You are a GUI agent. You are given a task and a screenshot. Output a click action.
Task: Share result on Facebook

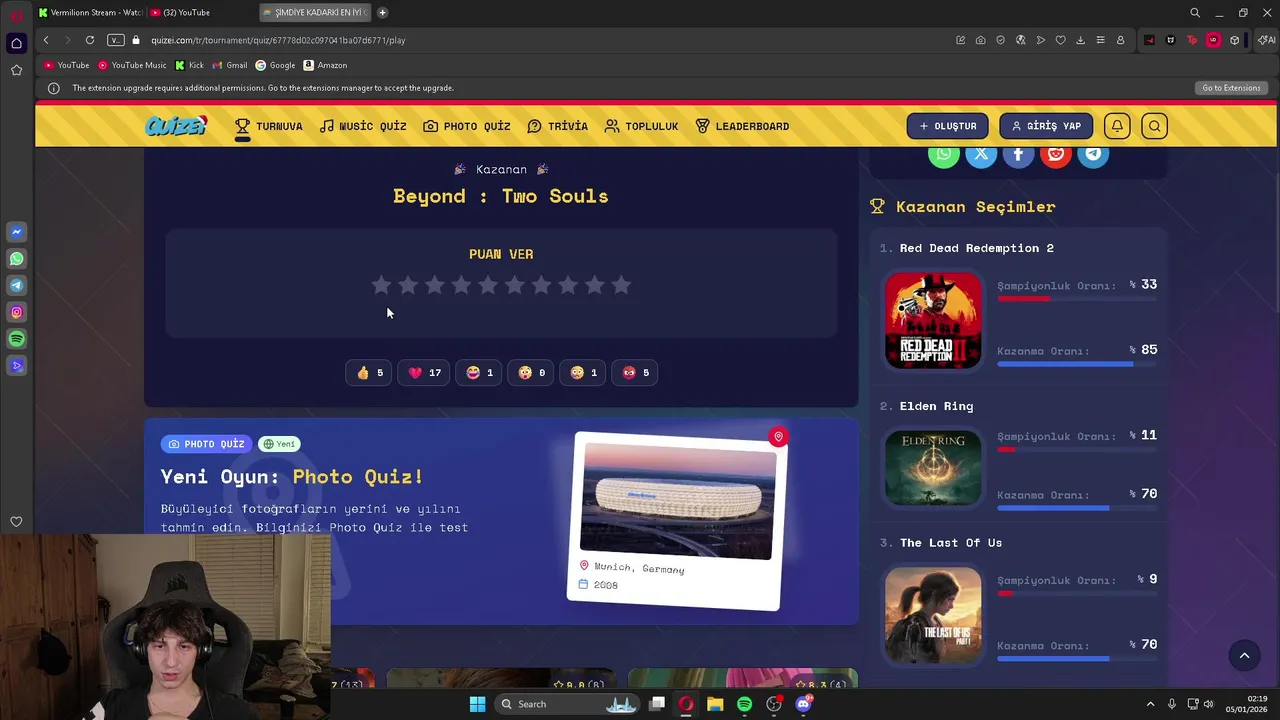(x=1018, y=154)
